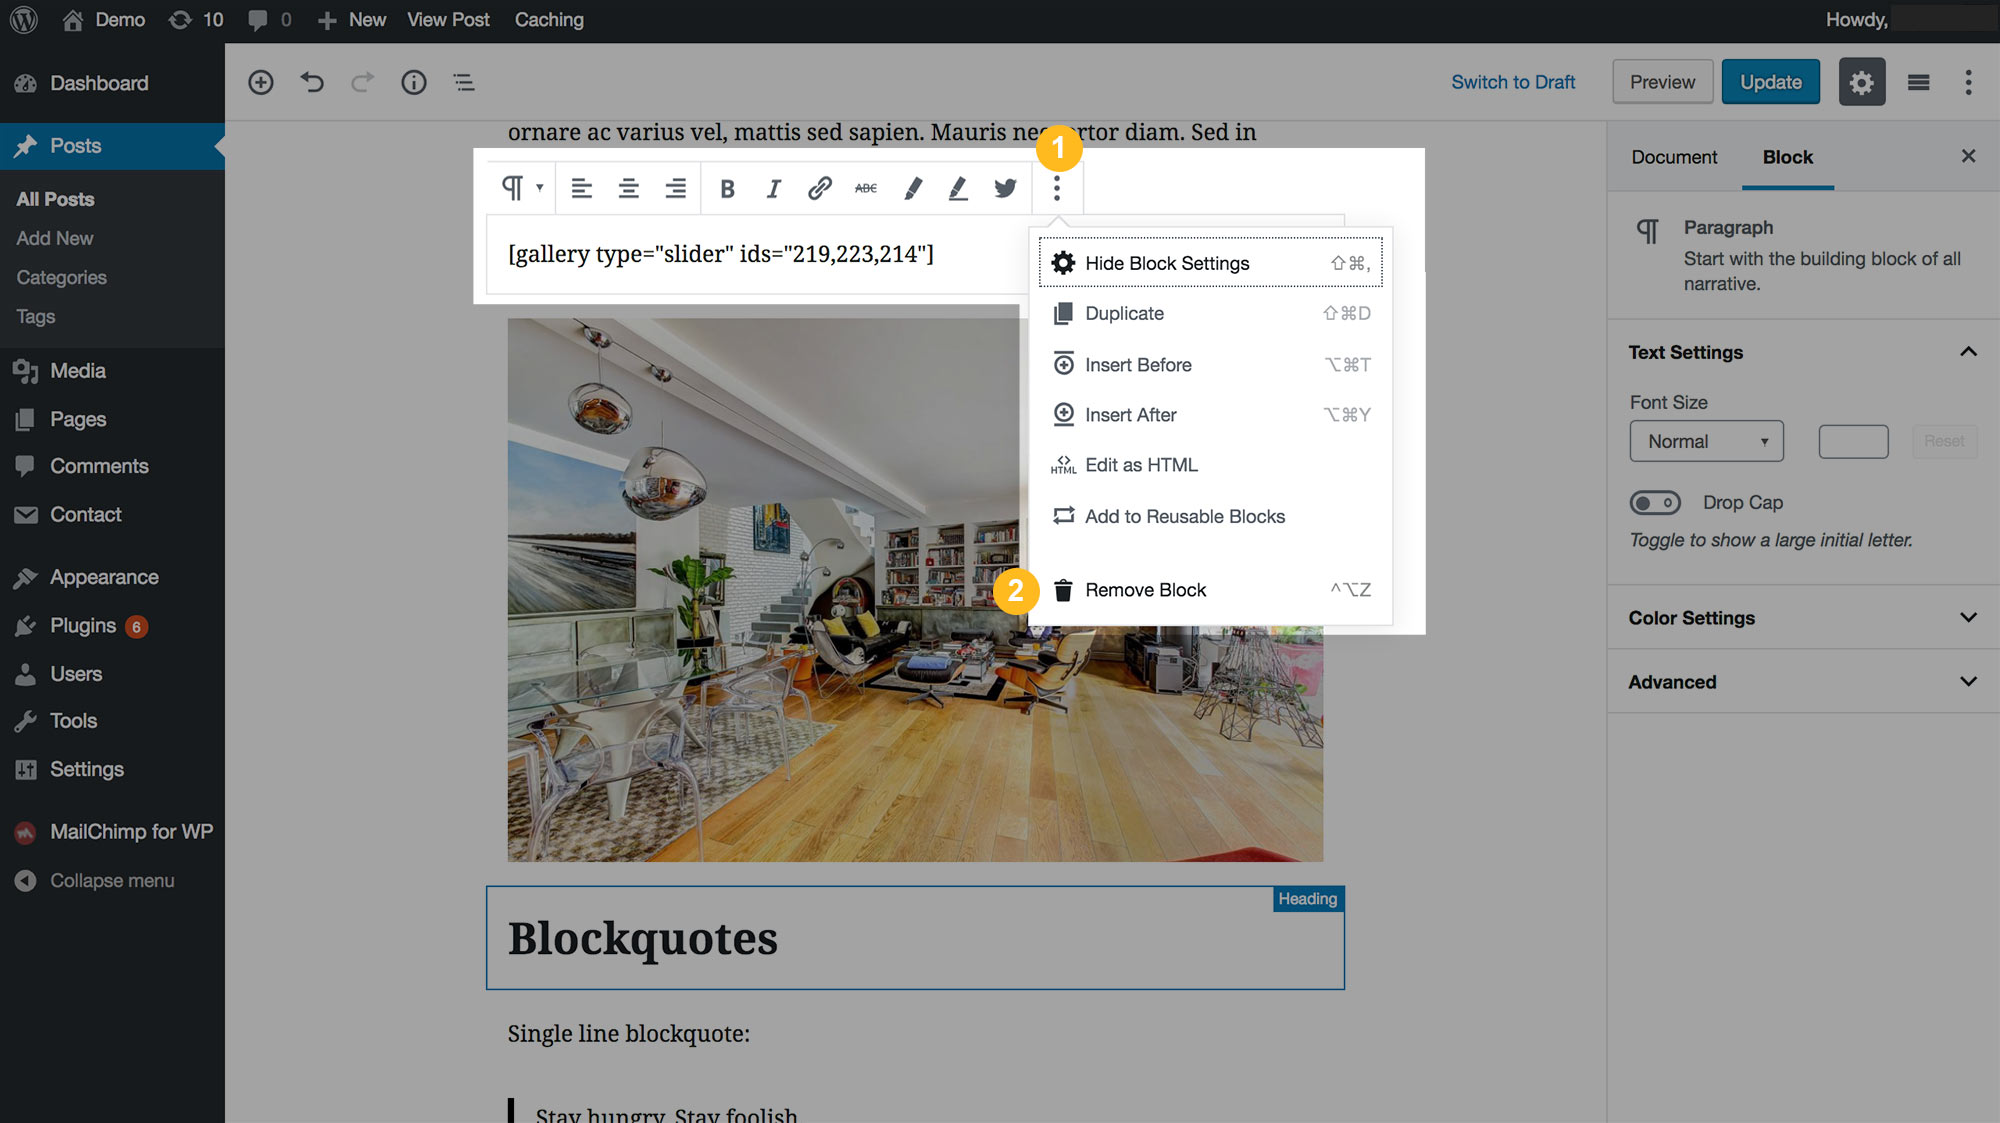The height and width of the screenshot is (1123, 2000).
Task: Open the Font Size Normal dropdown
Action: tap(1706, 441)
